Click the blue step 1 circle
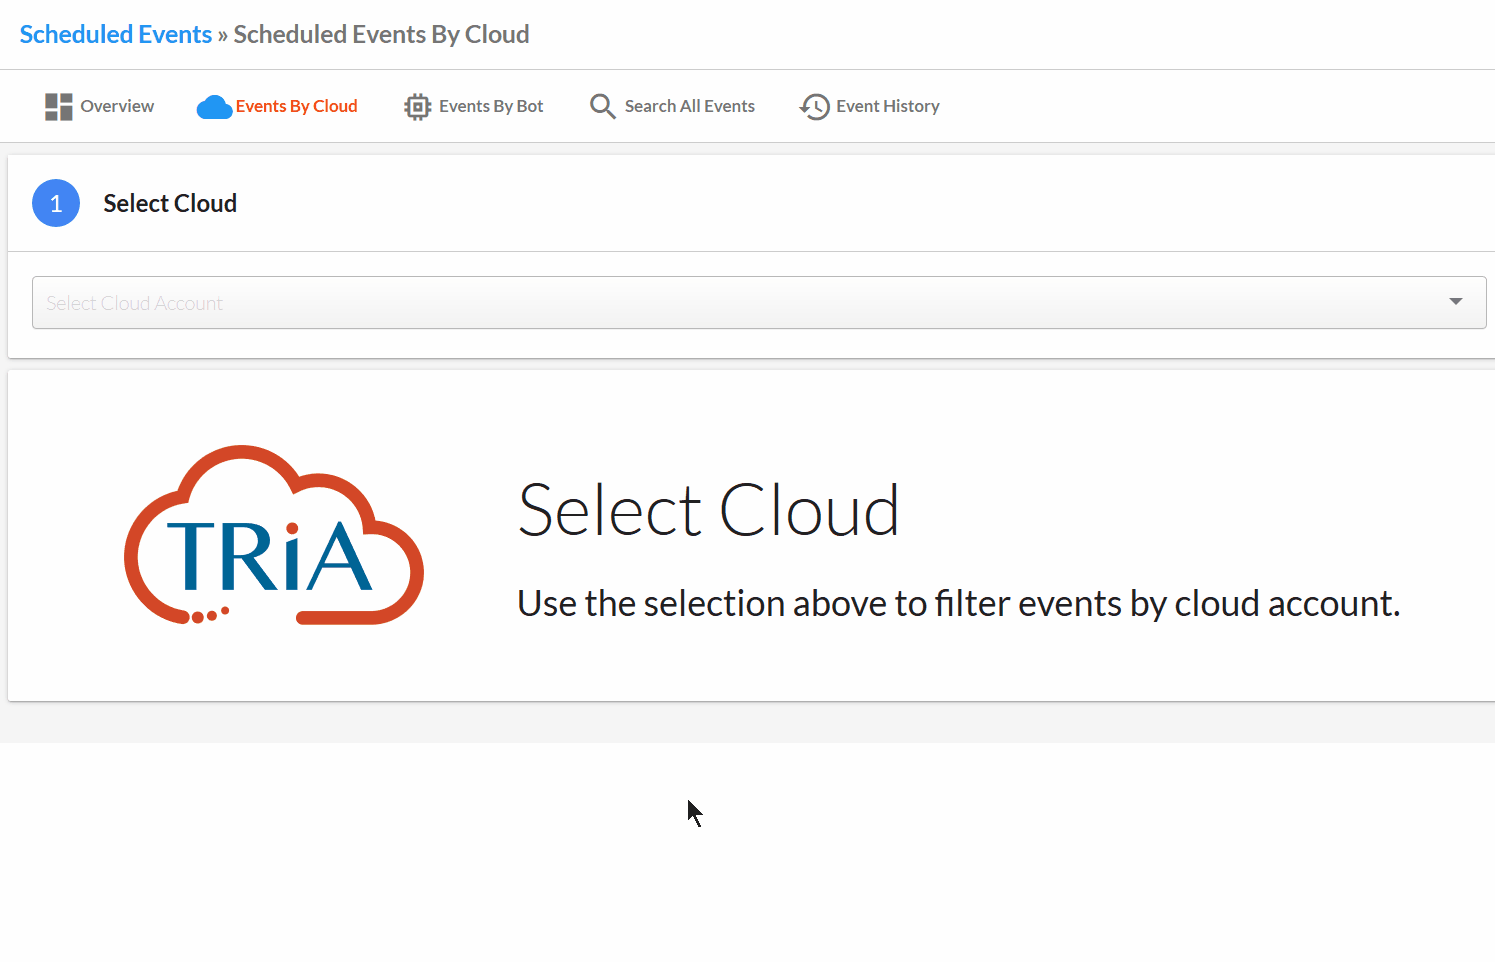 [56, 203]
